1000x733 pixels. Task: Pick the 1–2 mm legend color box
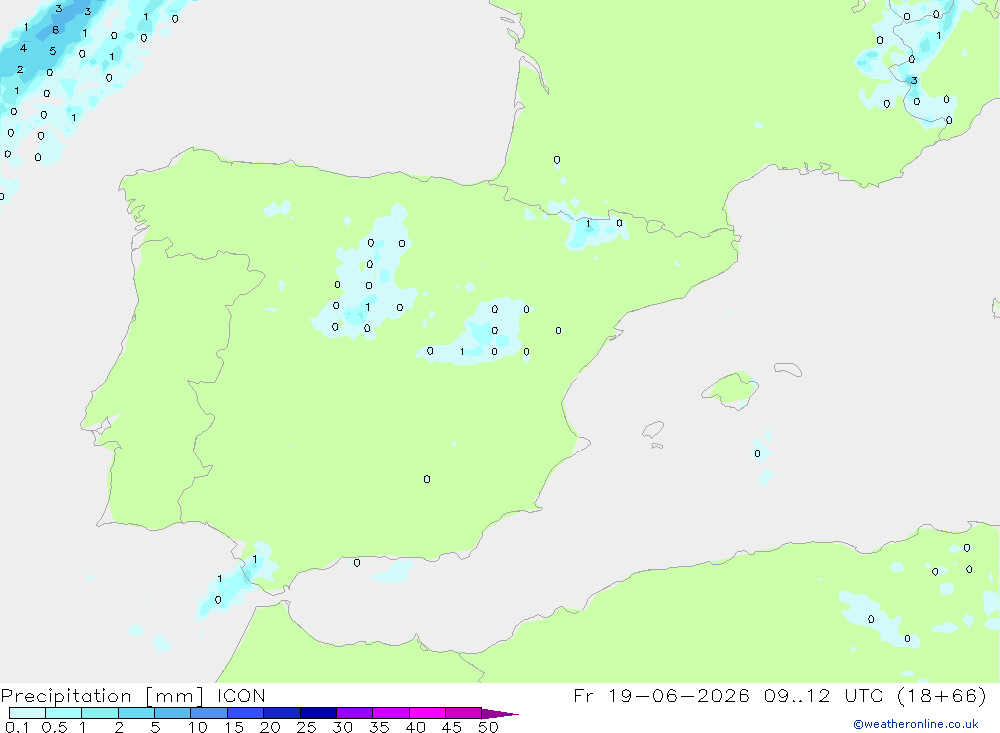pos(100,713)
